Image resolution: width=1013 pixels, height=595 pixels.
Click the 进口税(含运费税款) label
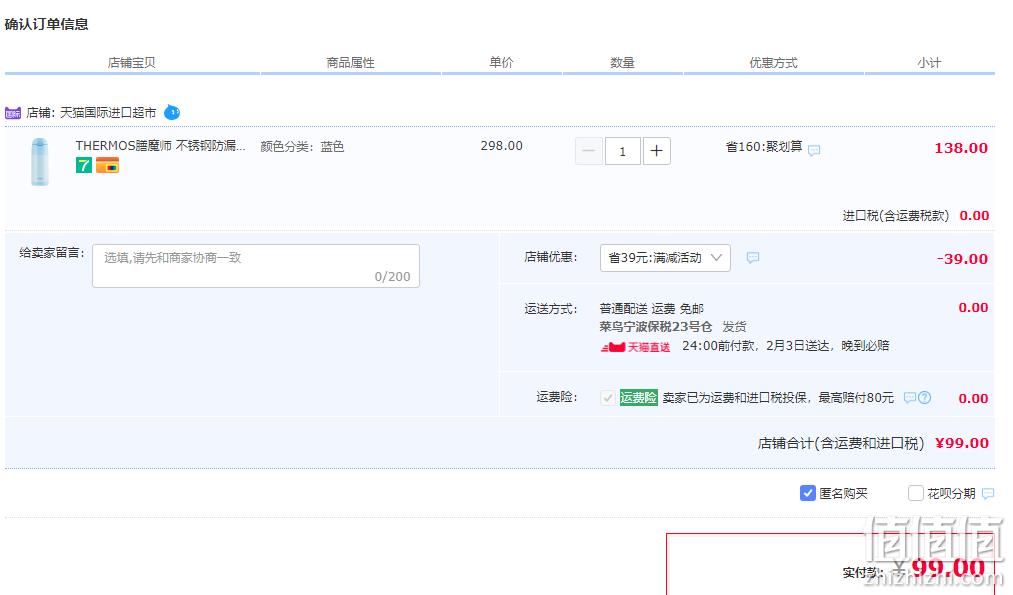click(895, 216)
